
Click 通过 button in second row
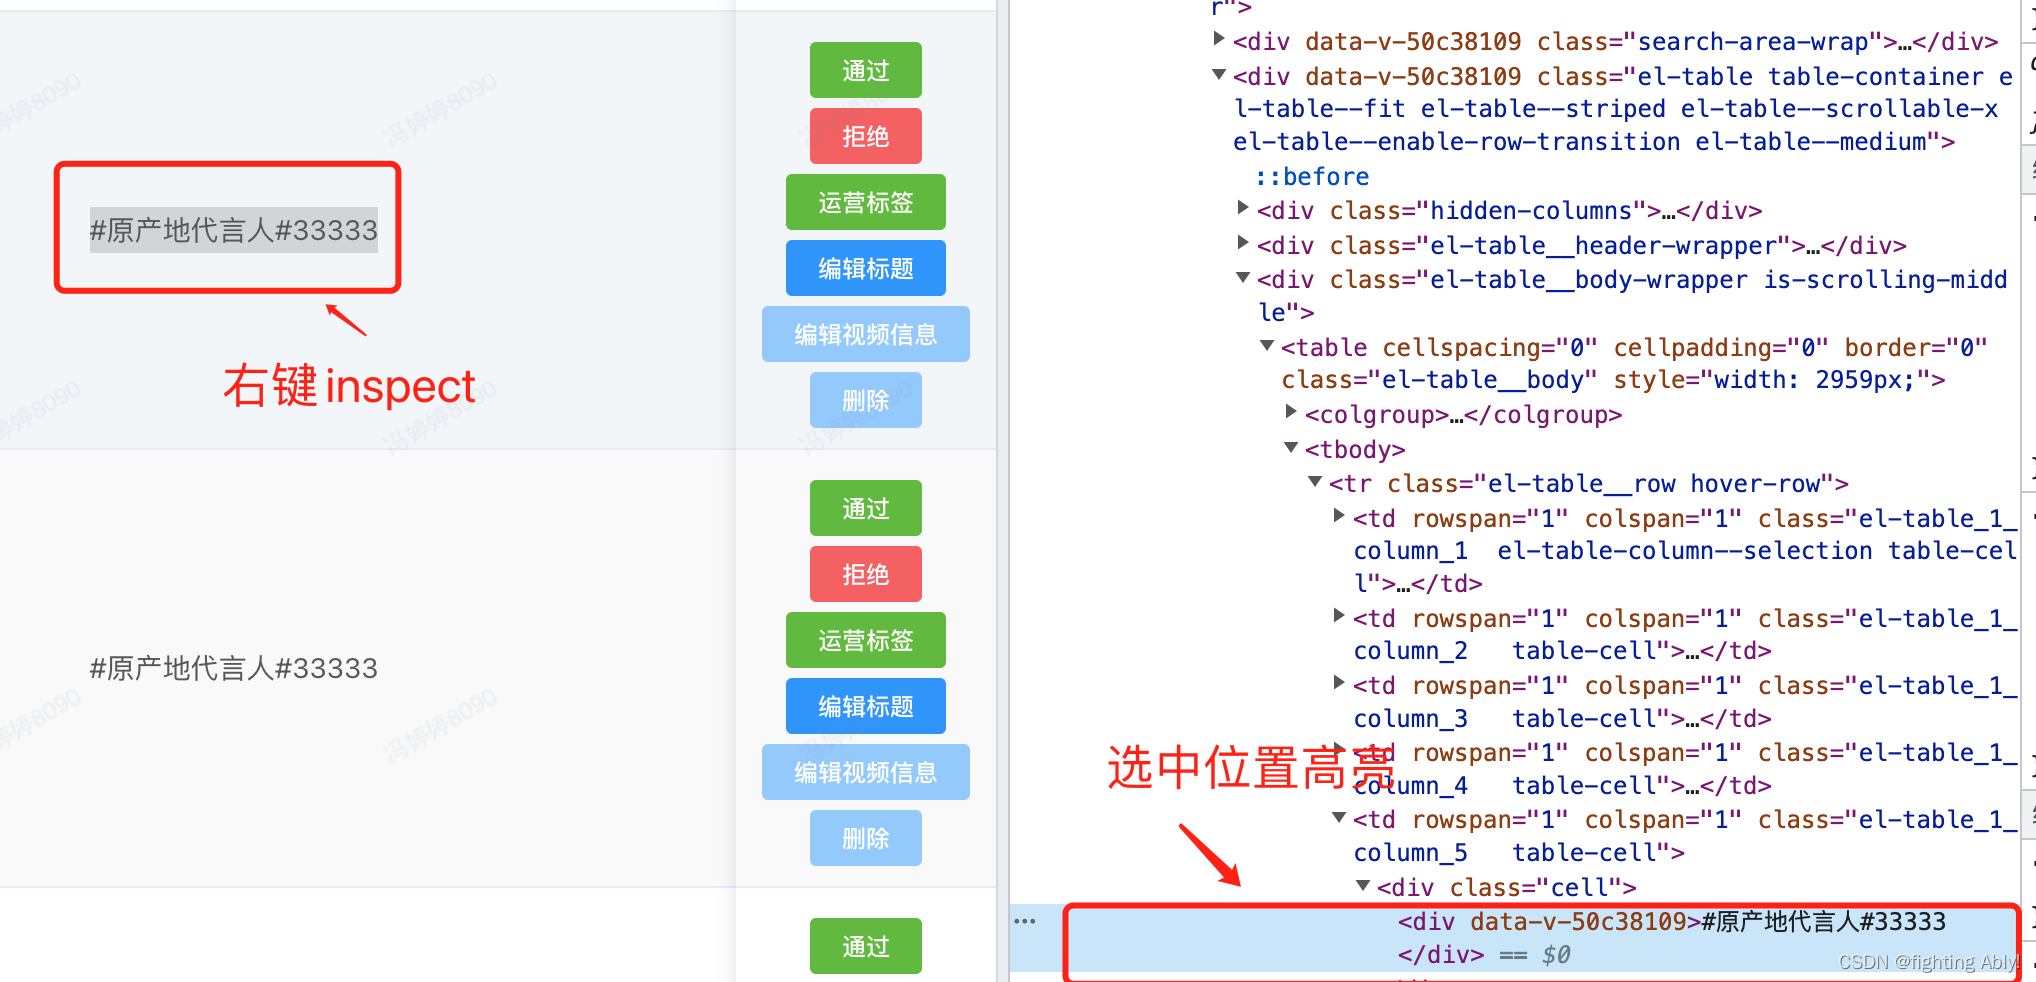click(x=865, y=508)
